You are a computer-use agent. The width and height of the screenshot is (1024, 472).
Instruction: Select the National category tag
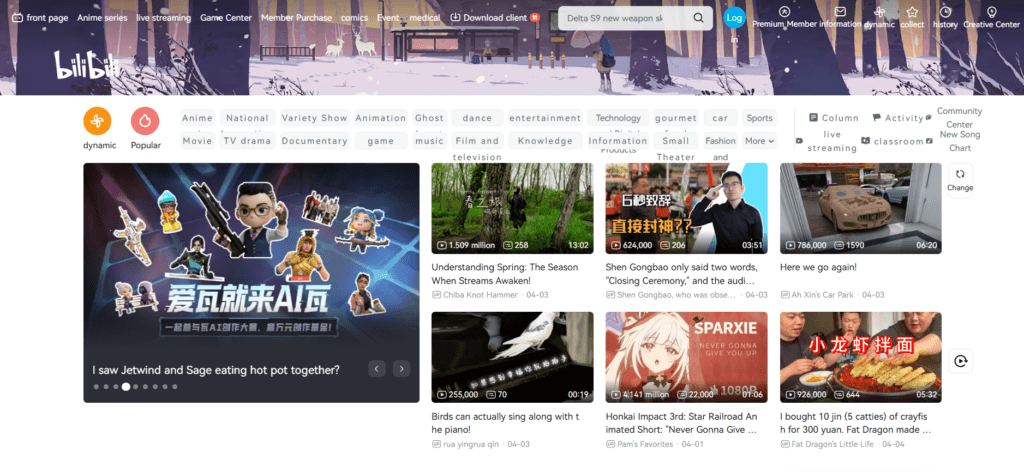coord(248,118)
